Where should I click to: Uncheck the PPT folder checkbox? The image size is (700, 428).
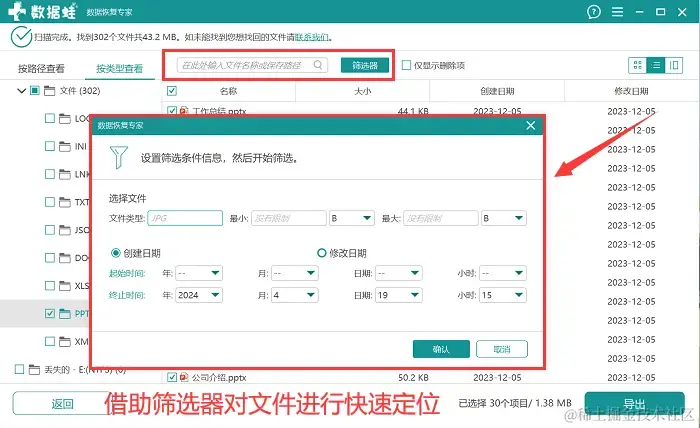(50, 313)
